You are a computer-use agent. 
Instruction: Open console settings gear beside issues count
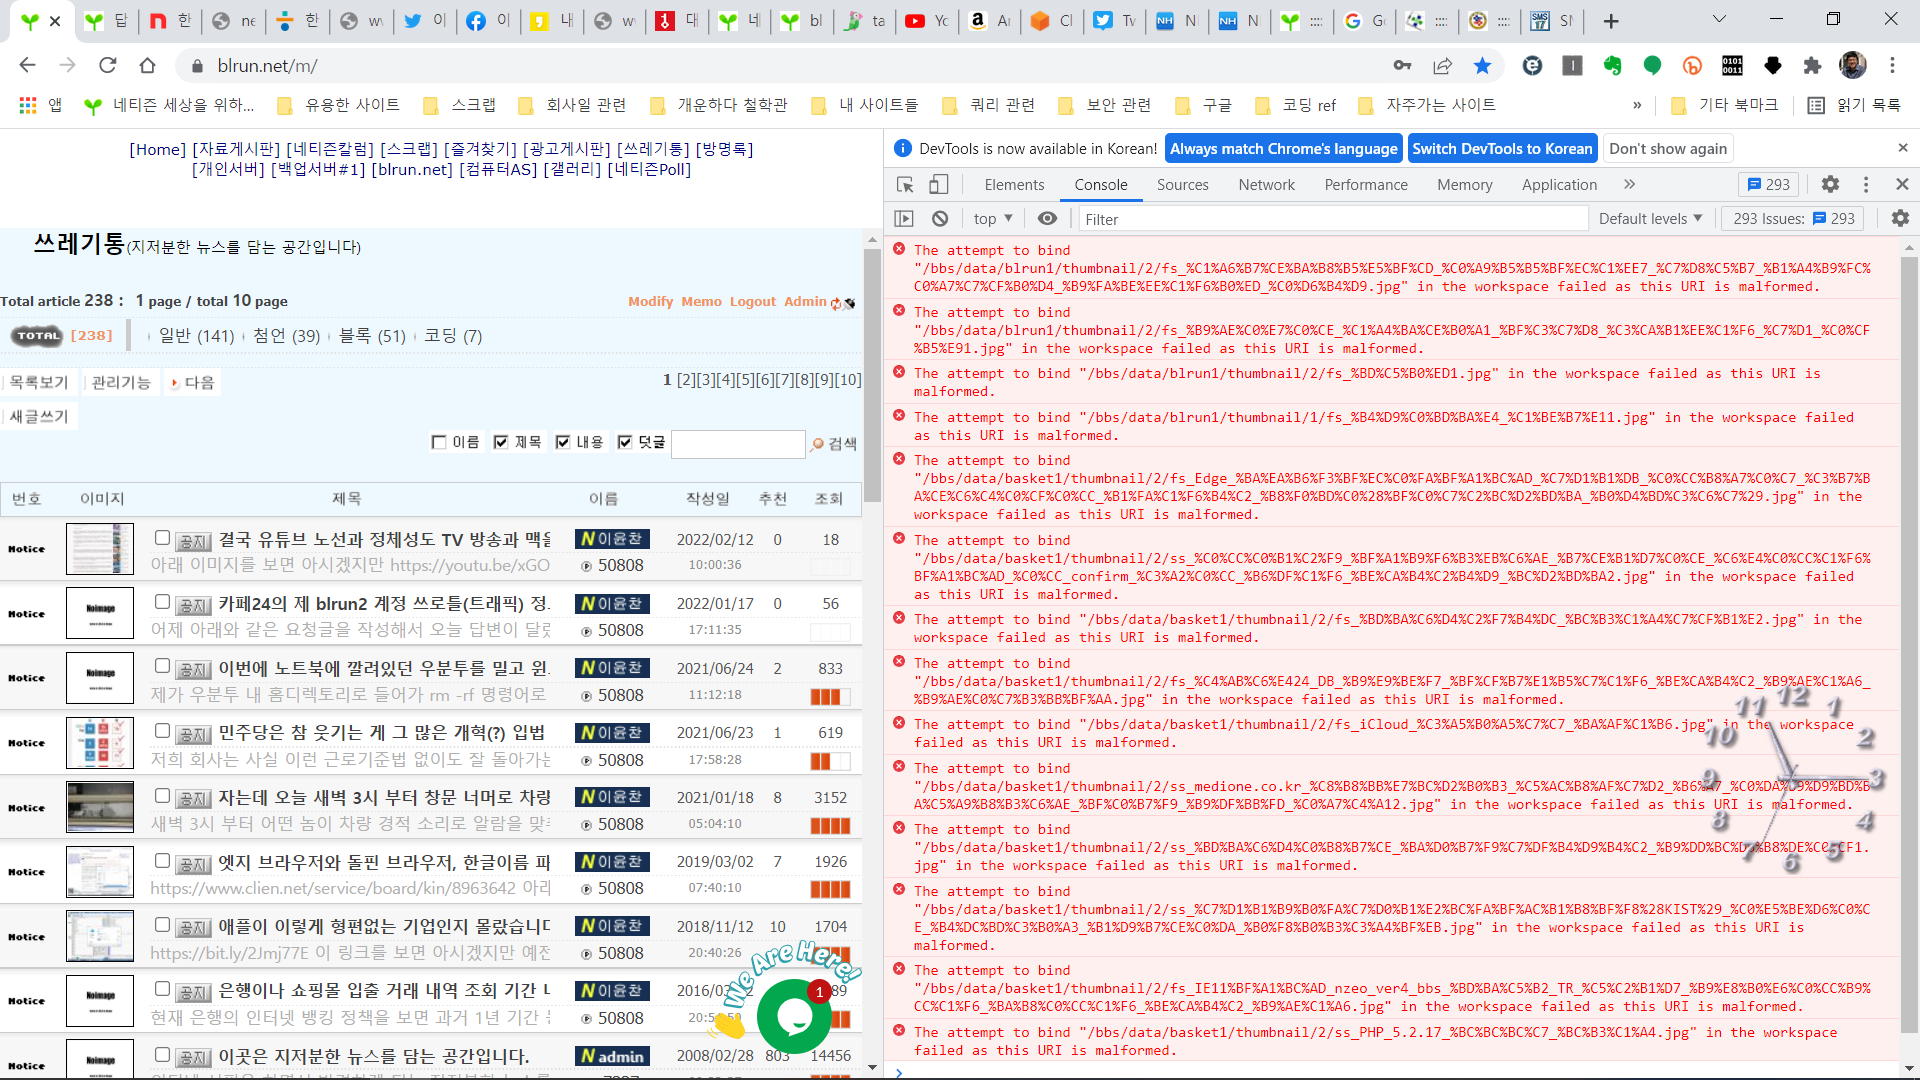1900,218
